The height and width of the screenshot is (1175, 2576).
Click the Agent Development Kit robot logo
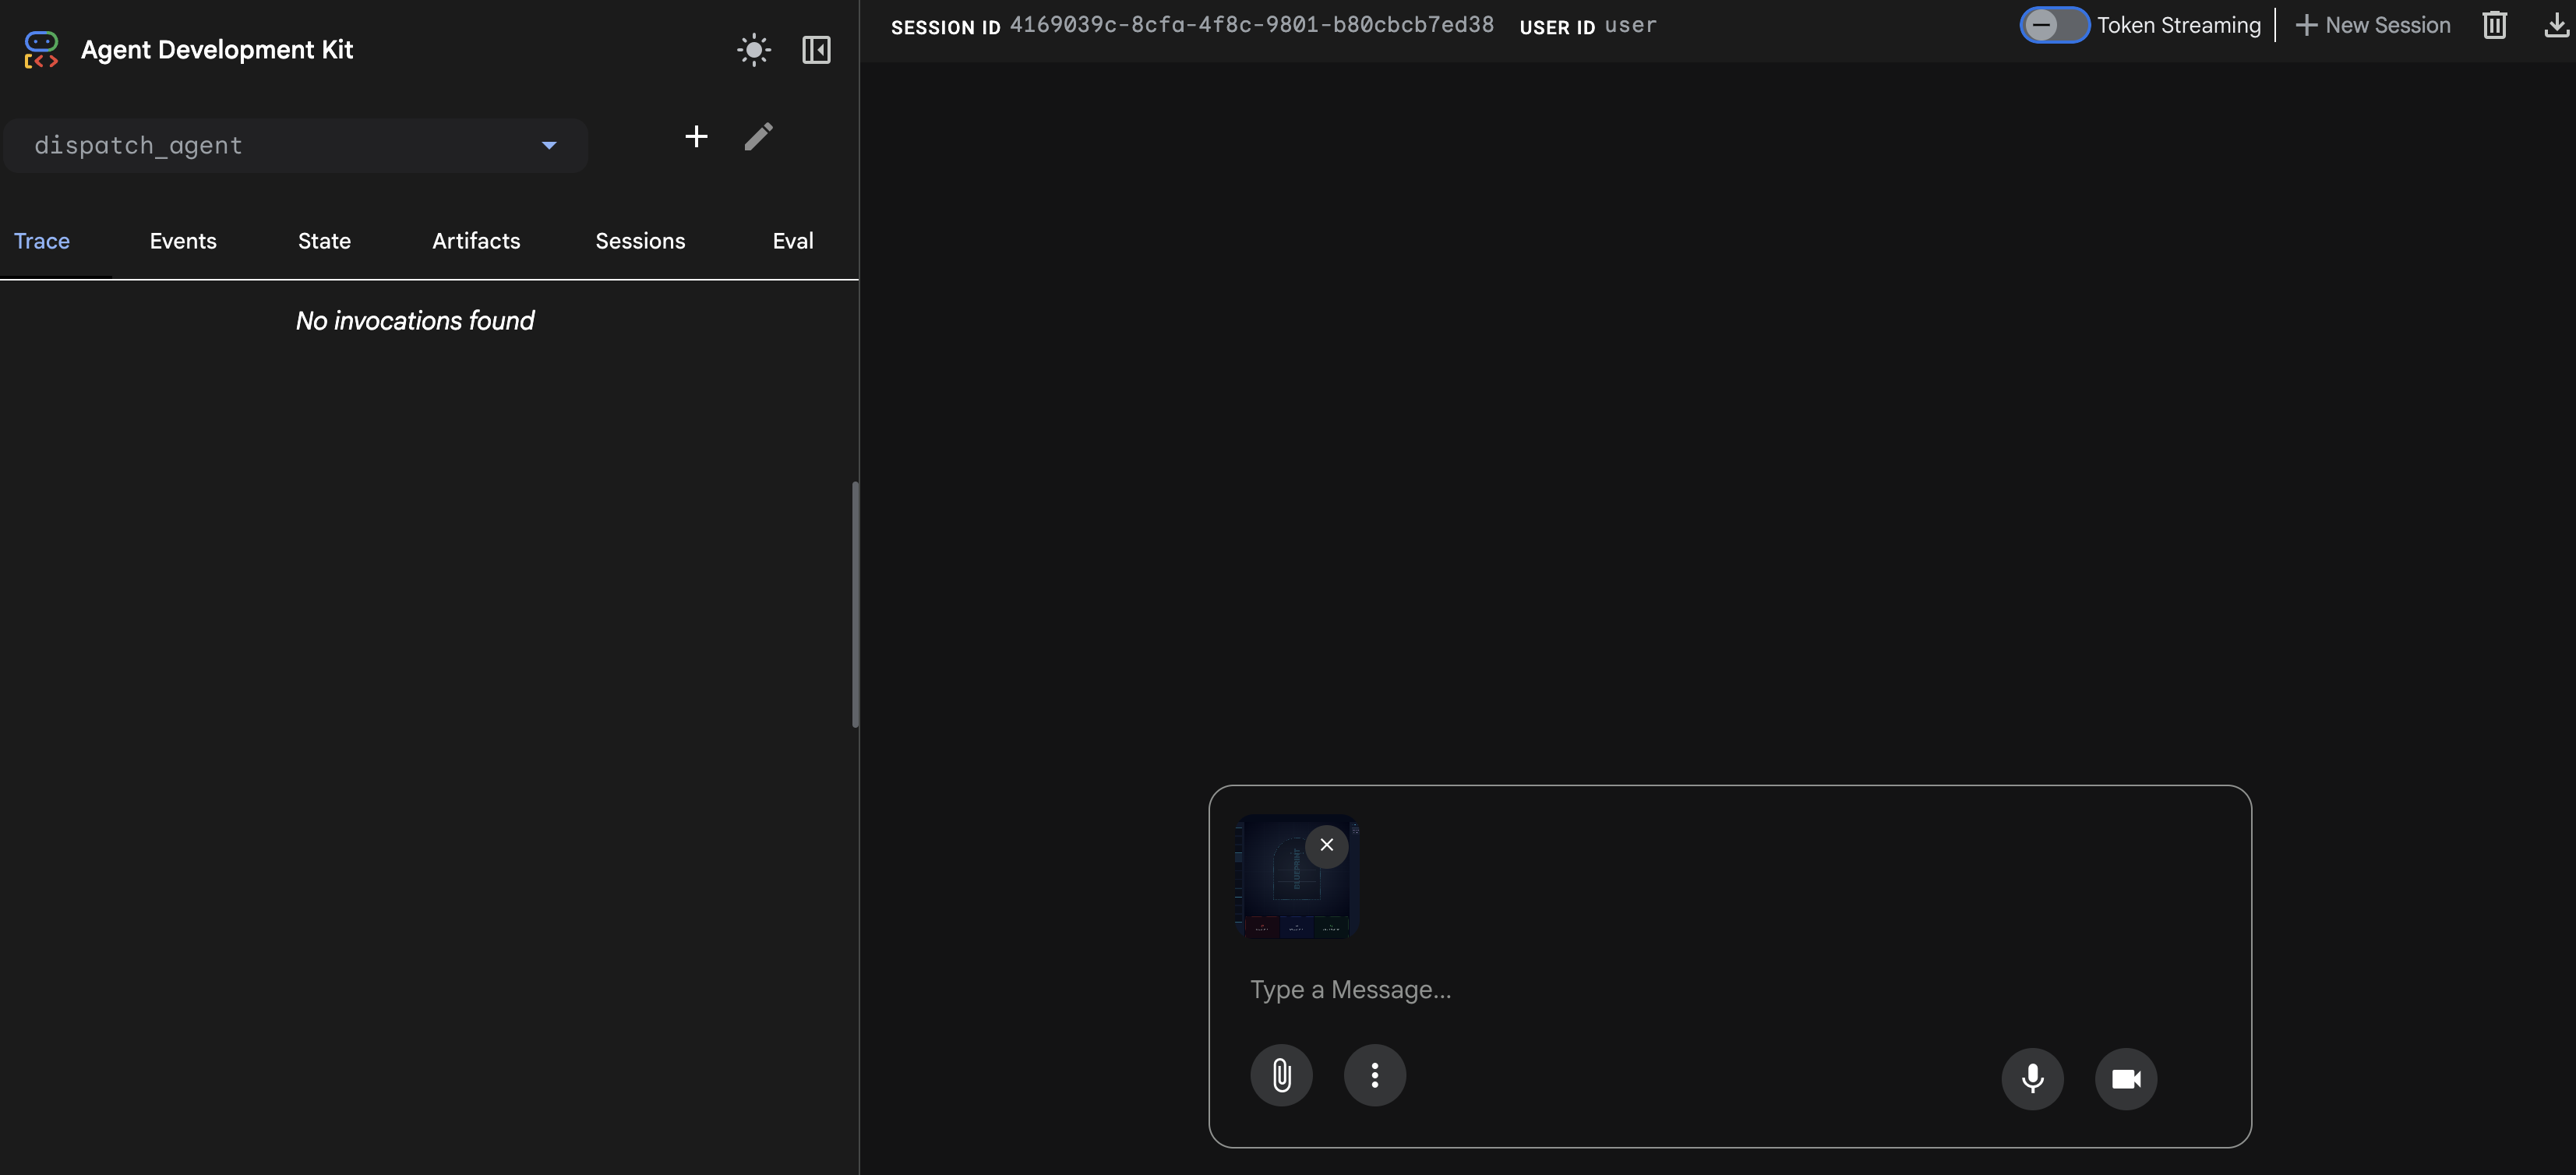point(41,49)
